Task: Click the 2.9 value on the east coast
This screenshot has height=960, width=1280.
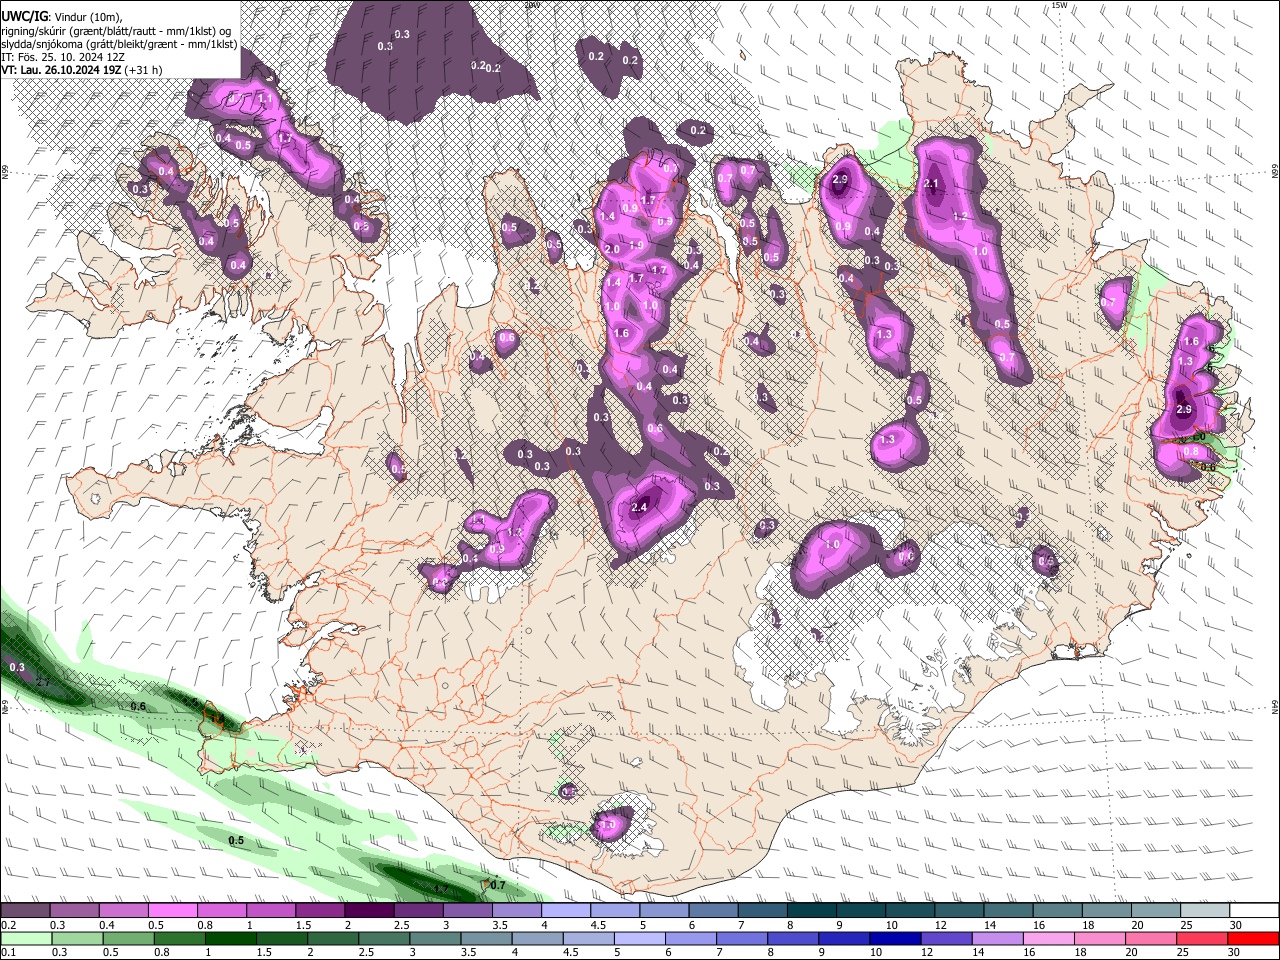Action: tap(1185, 410)
